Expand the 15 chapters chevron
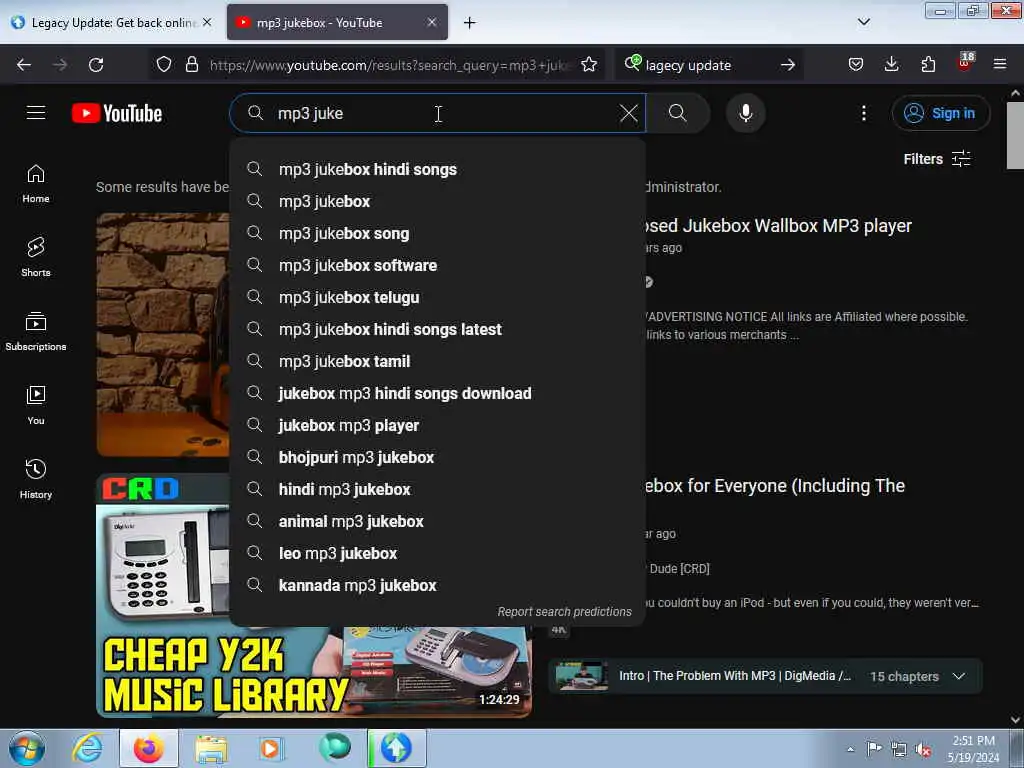The width and height of the screenshot is (1024, 768). (958, 677)
